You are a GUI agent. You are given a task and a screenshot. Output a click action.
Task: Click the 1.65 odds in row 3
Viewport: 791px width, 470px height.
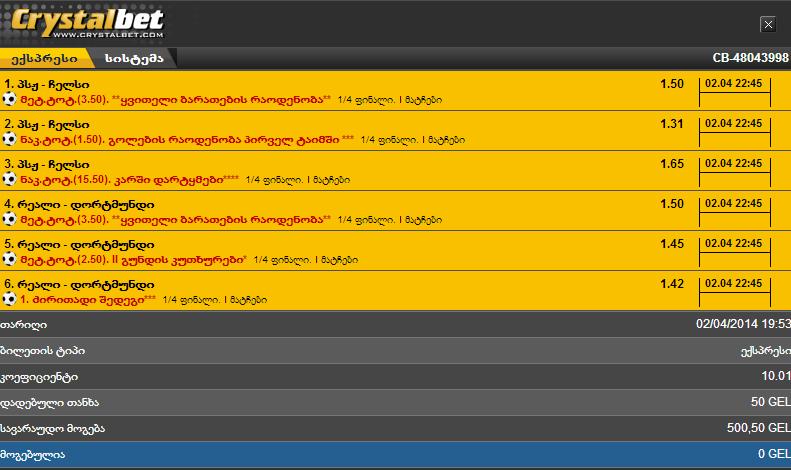672,163
